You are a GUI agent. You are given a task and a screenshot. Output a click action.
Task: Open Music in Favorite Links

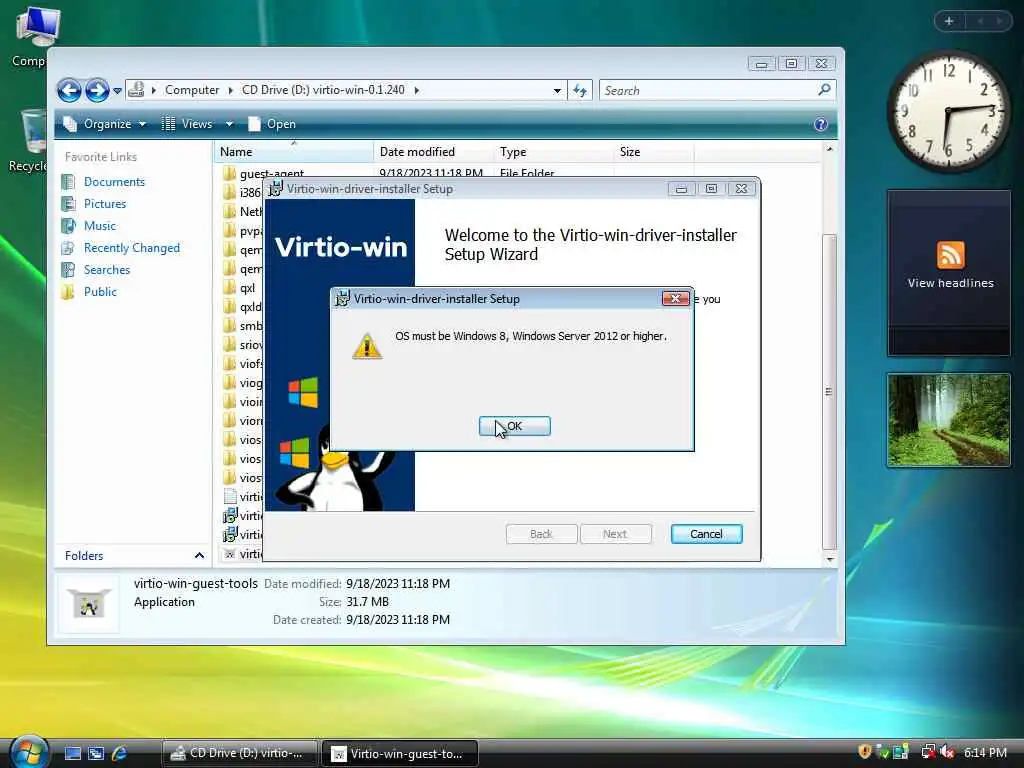(x=99, y=226)
